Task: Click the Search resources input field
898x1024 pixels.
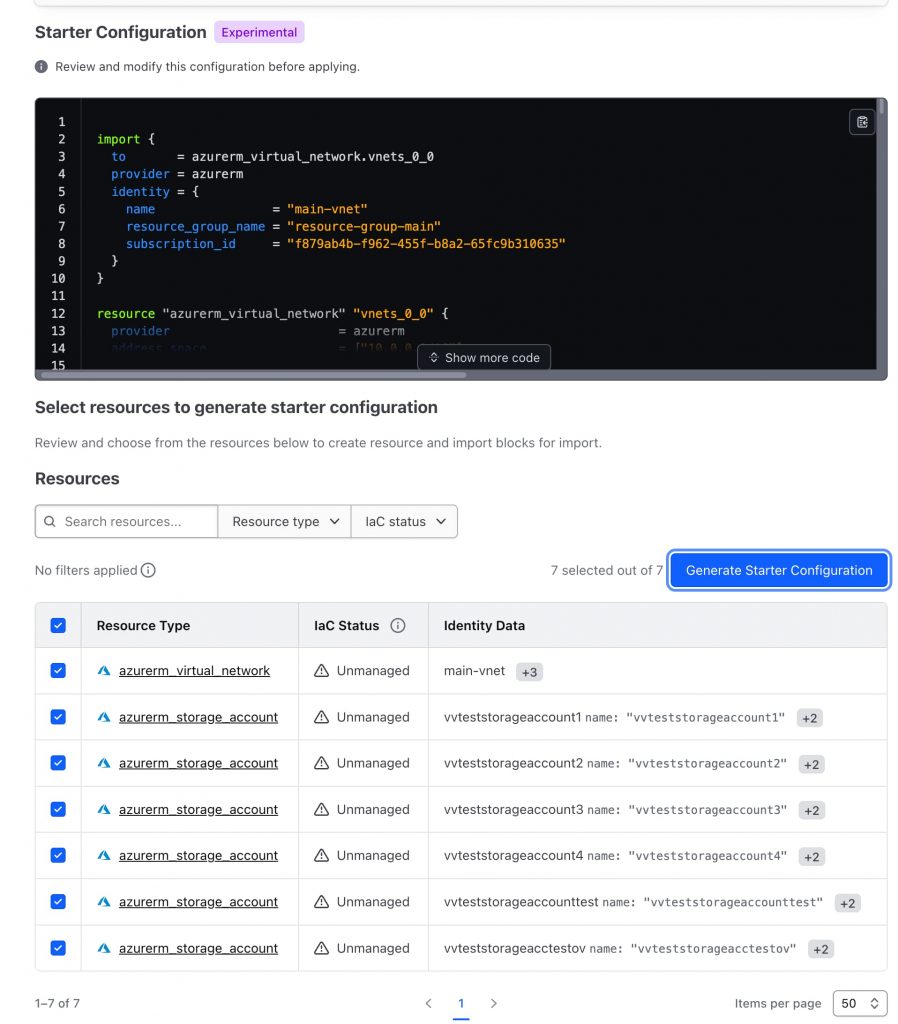Action: (135, 522)
